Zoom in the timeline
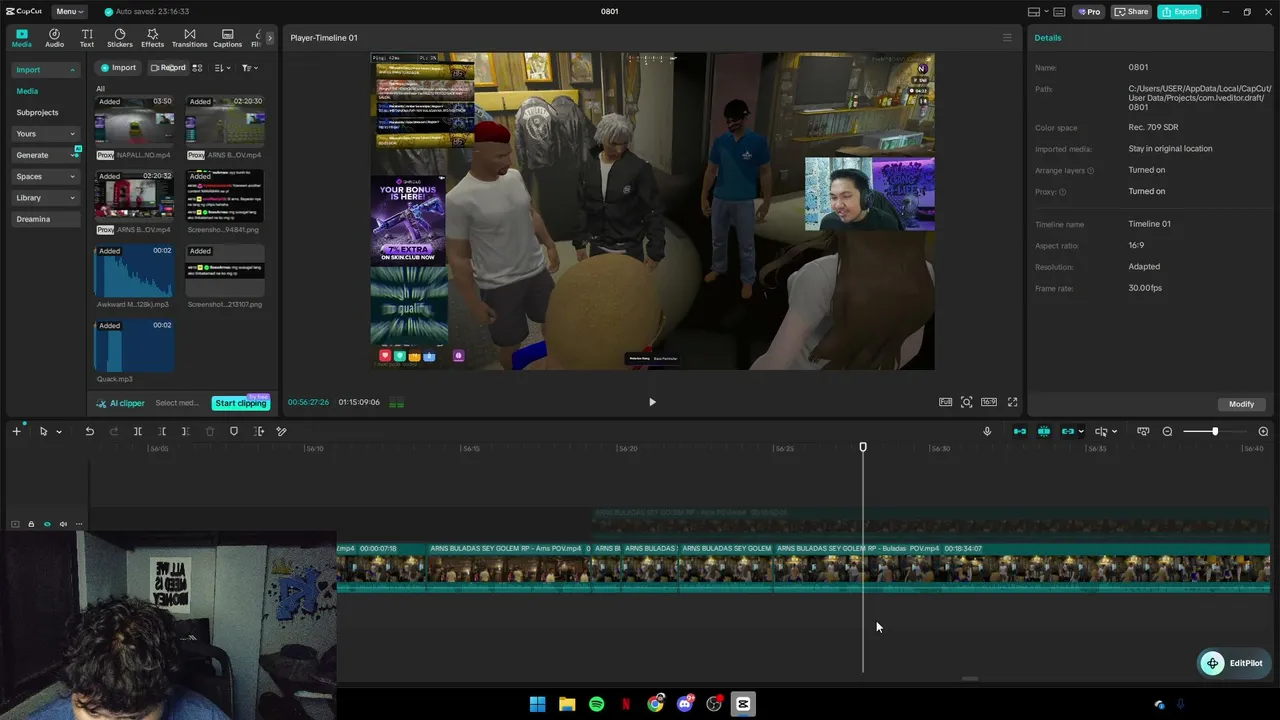 (1263, 431)
